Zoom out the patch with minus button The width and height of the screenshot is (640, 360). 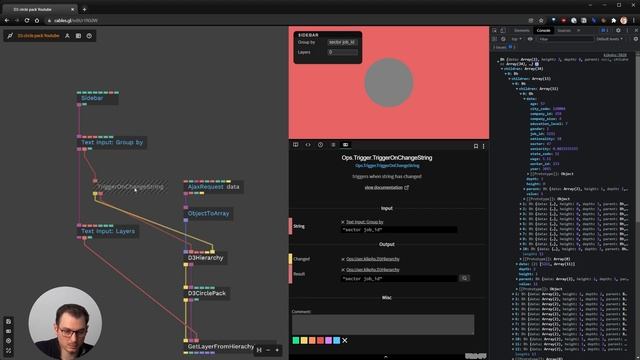(268, 350)
